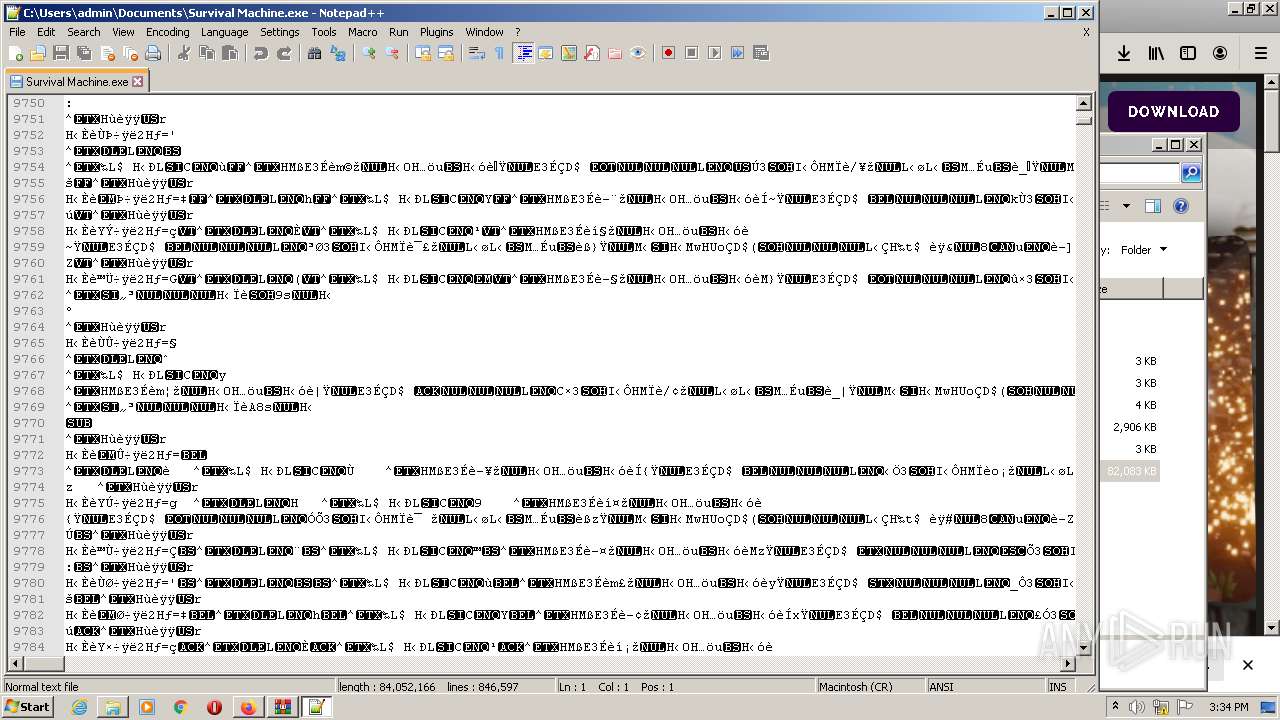Open the Plugins menu
This screenshot has width=1280, height=720.
pos(437,32)
